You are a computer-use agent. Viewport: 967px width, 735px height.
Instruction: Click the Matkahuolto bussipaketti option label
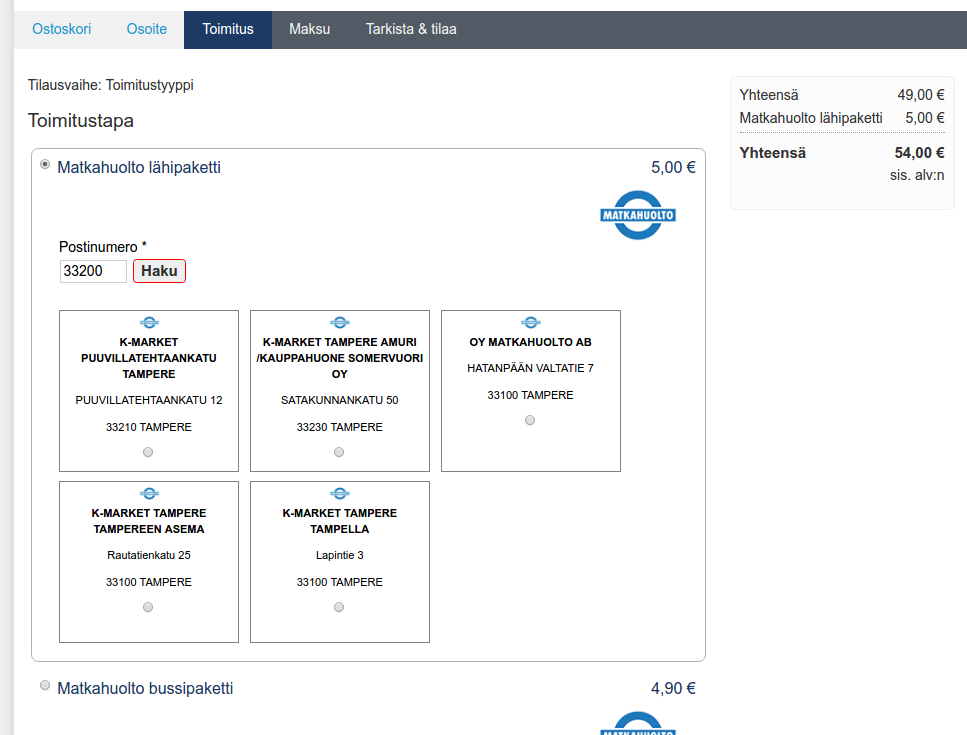[x=145, y=688]
